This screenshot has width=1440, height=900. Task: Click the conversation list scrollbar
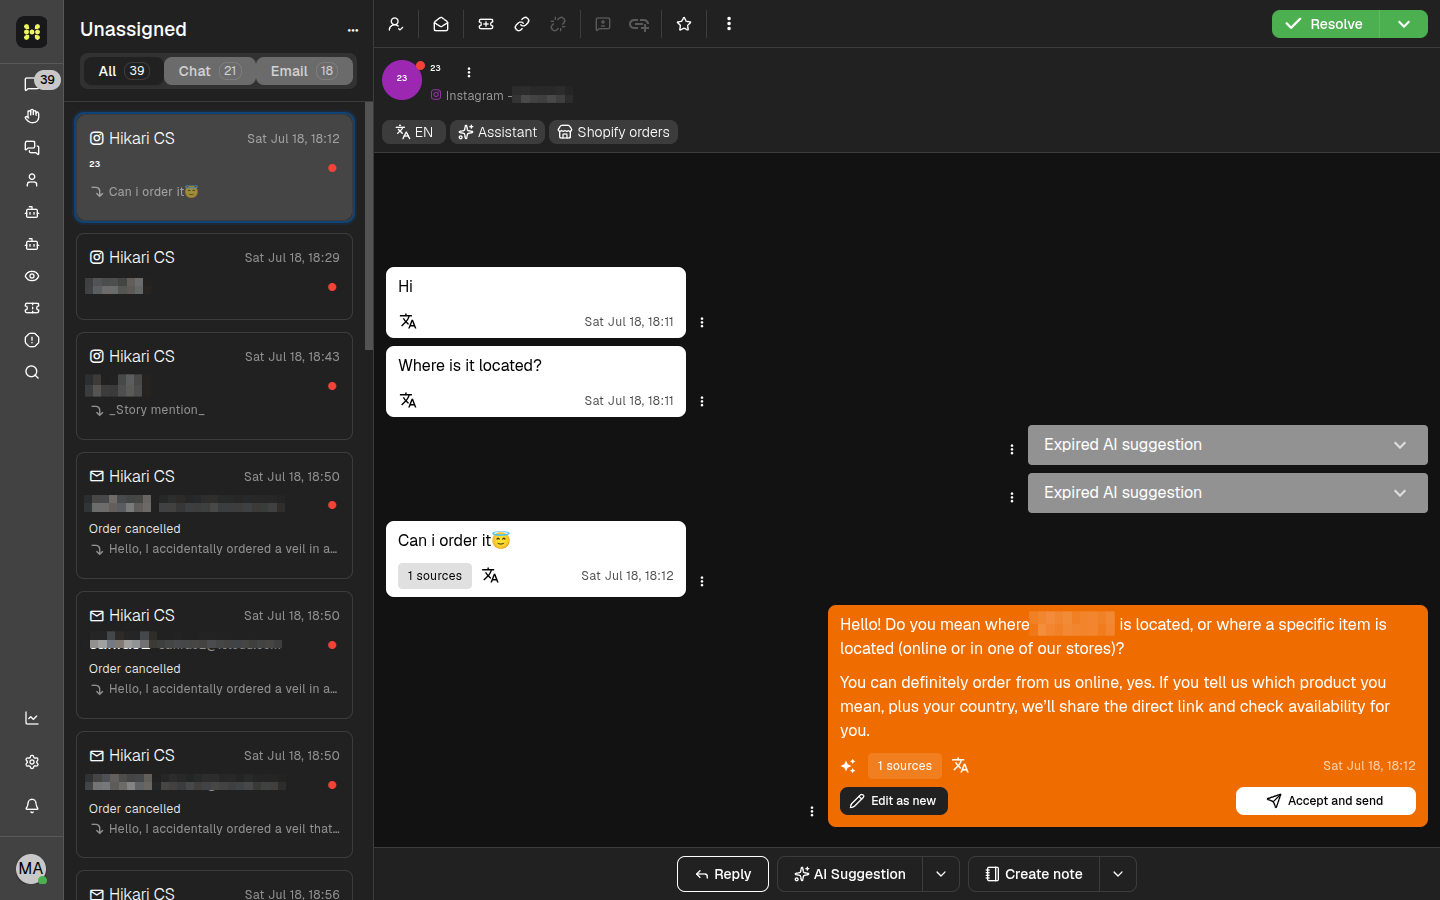[369, 225]
